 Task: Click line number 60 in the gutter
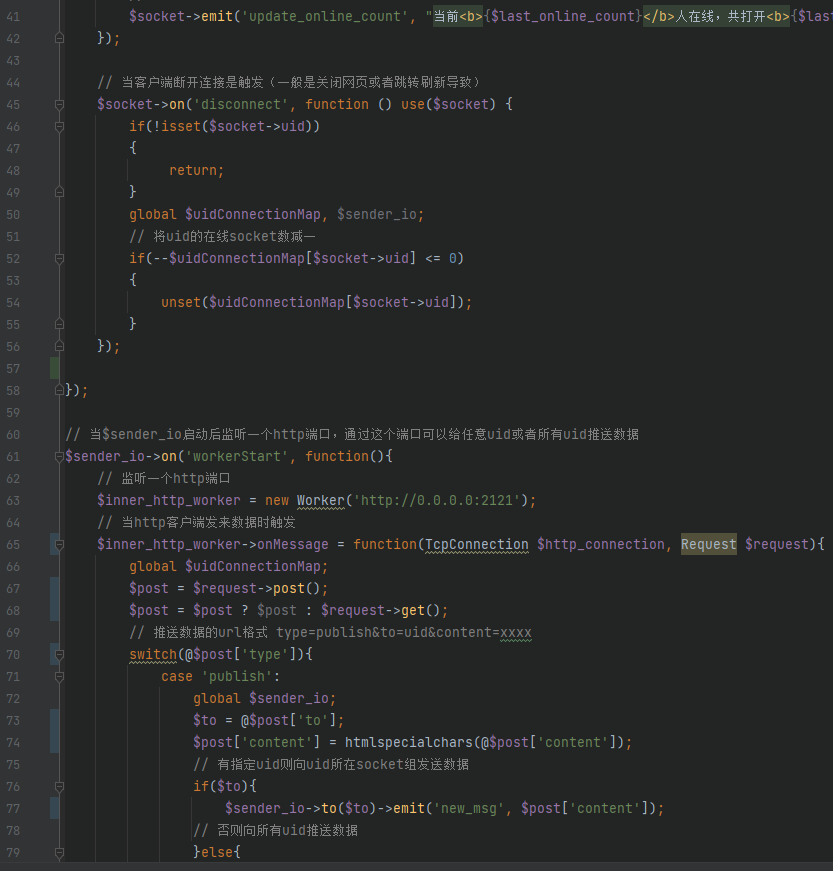(x=13, y=434)
